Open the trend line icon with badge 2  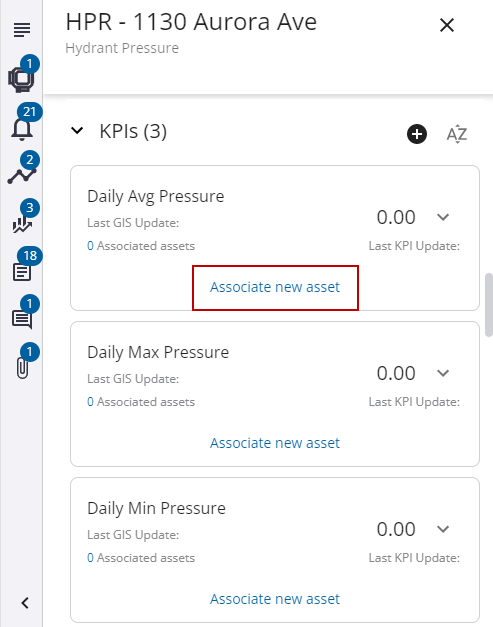[22, 172]
